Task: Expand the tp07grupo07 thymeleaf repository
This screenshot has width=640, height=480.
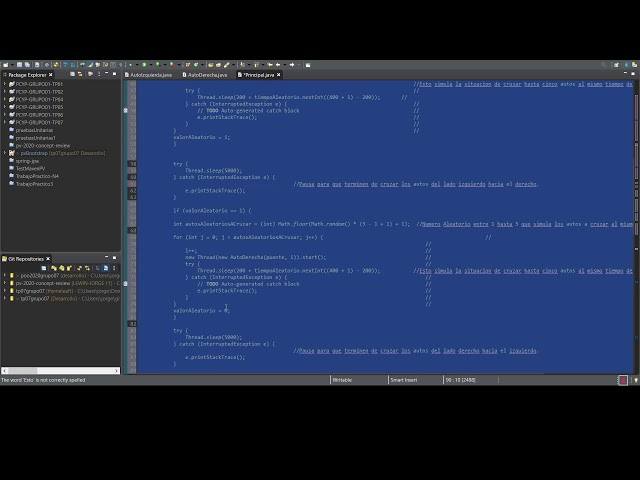Action: [x=5, y=291]
